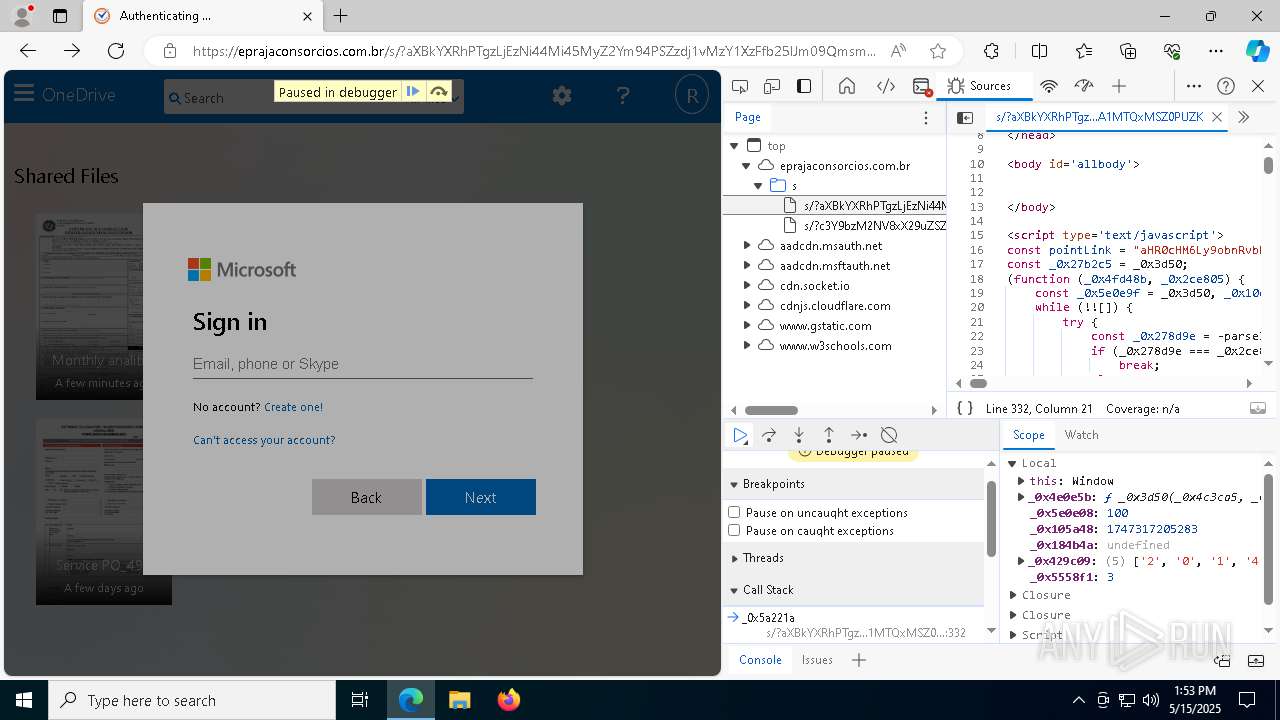Expand aadcdn.msauth.net tree node
The image size is (1280, 720).
point(746,245)
